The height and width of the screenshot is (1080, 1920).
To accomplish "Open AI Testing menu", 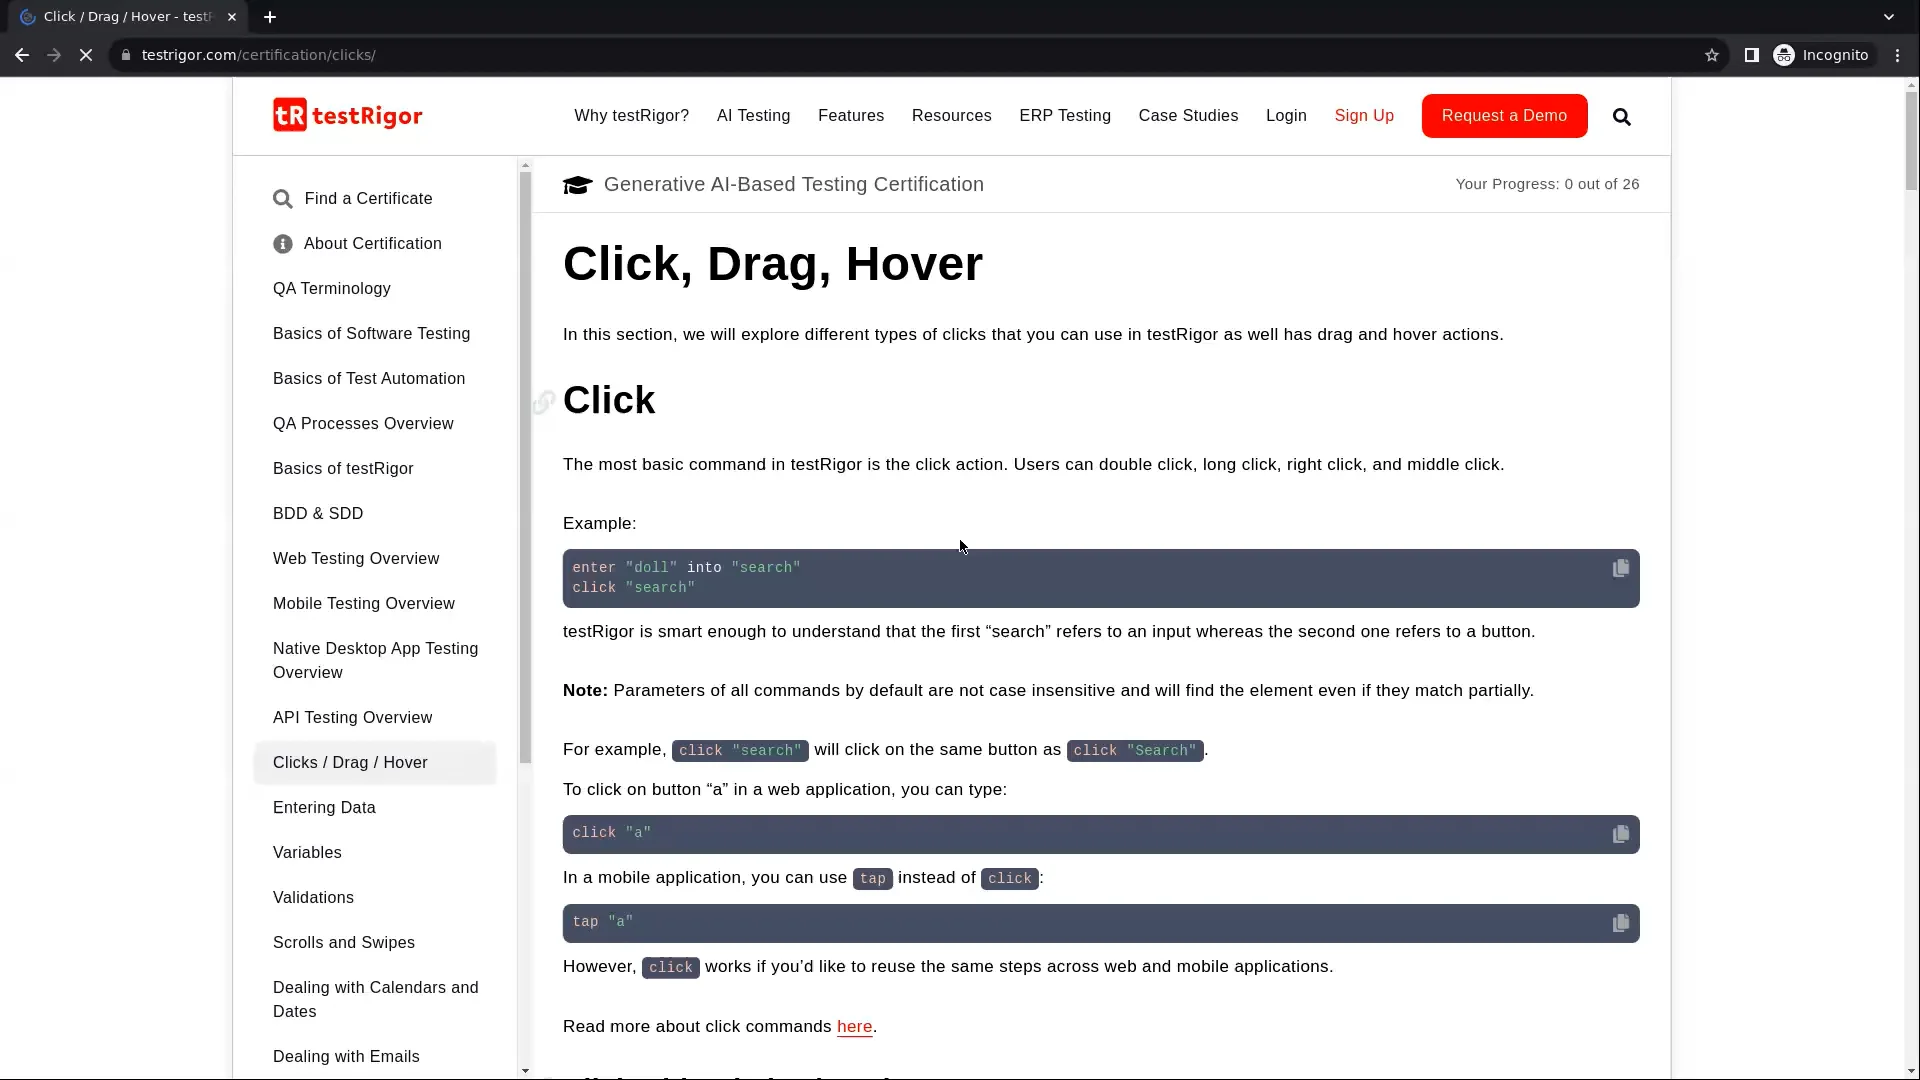I will pos(753,116).
